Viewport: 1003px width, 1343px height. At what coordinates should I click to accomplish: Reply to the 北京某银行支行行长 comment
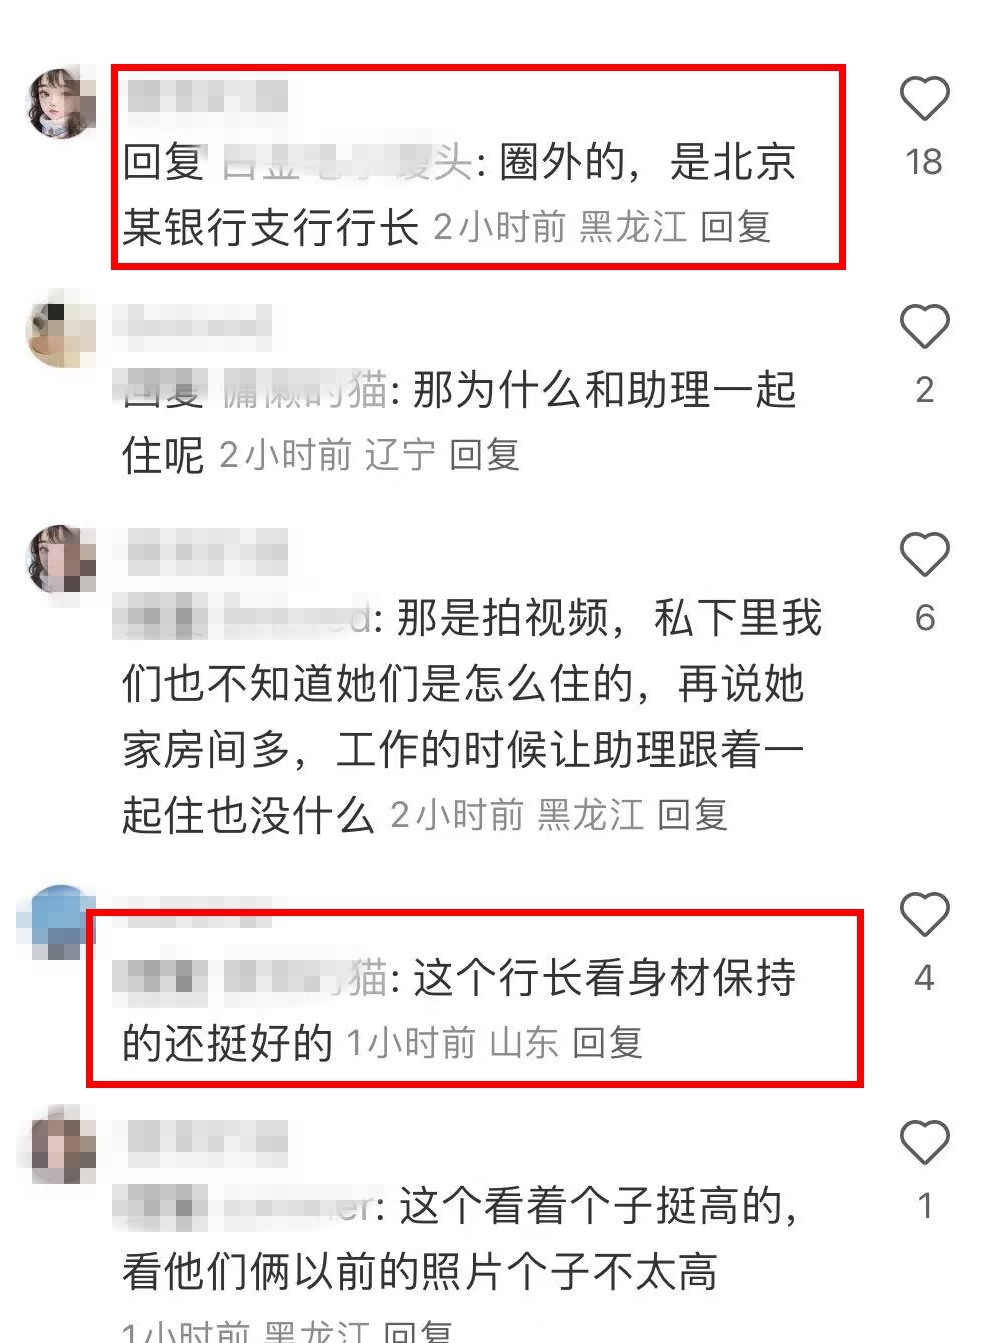[x=735, y=228]
